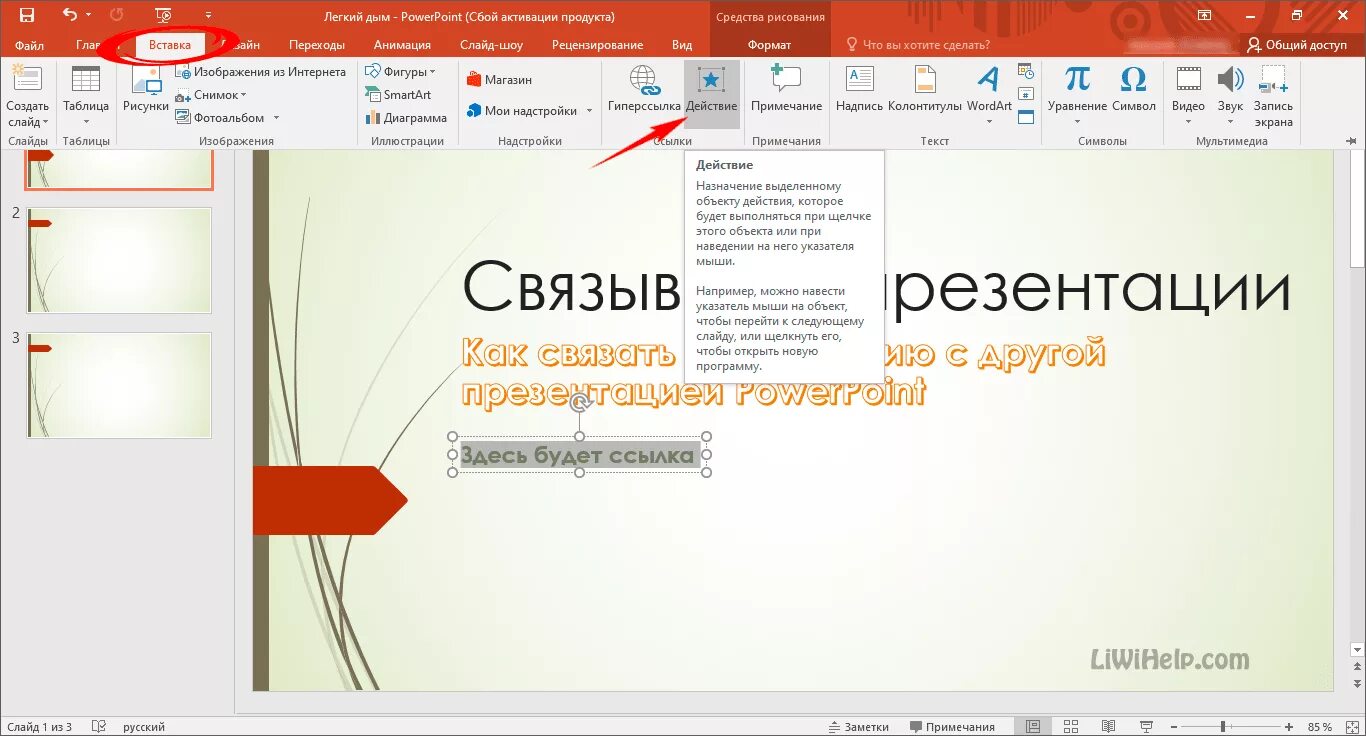Open the Магазин add-ins store
The image size is (1366, 736).
(x=500, y=80)
